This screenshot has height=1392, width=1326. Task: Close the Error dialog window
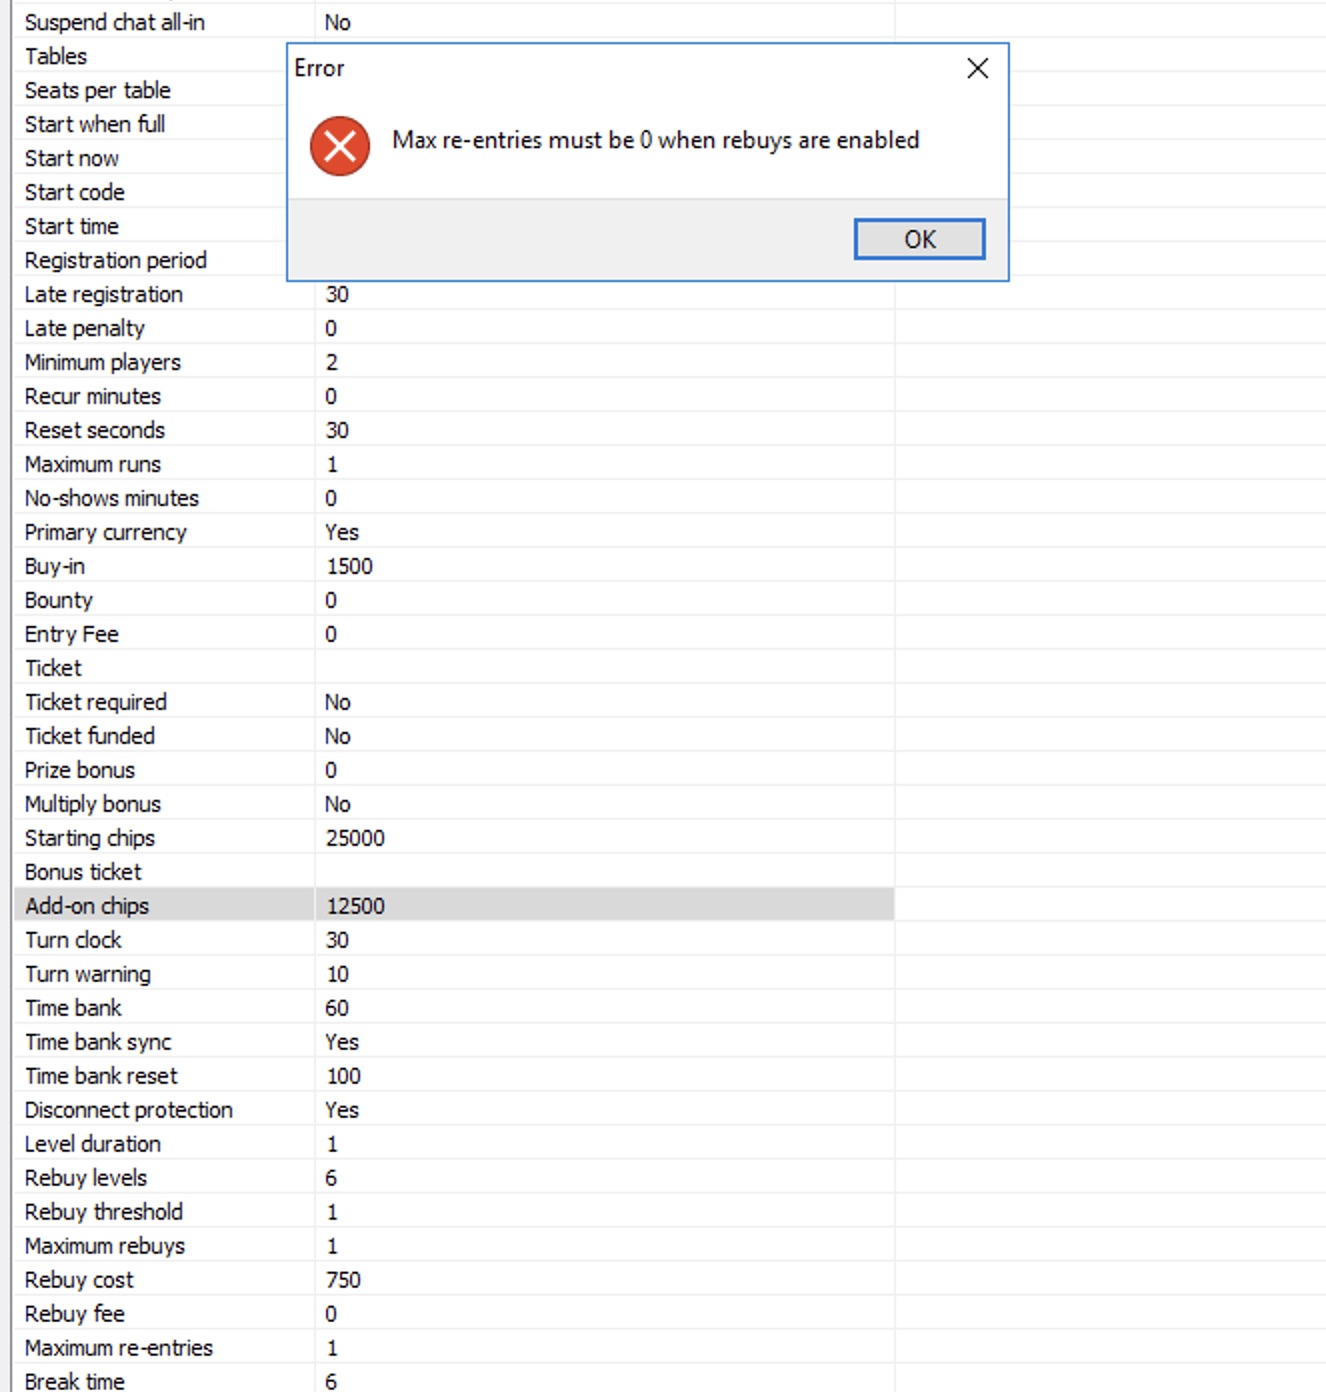click(x=977, y=68)
